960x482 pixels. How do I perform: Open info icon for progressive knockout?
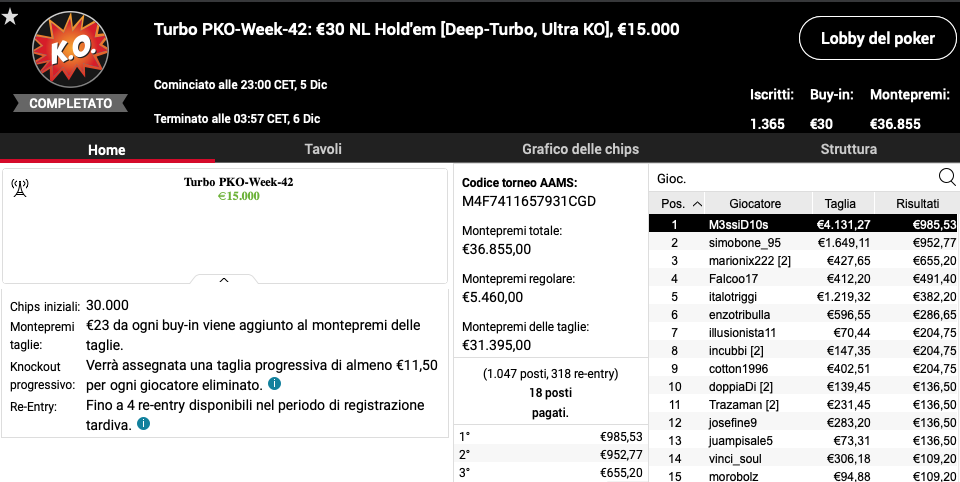[275, 384]
